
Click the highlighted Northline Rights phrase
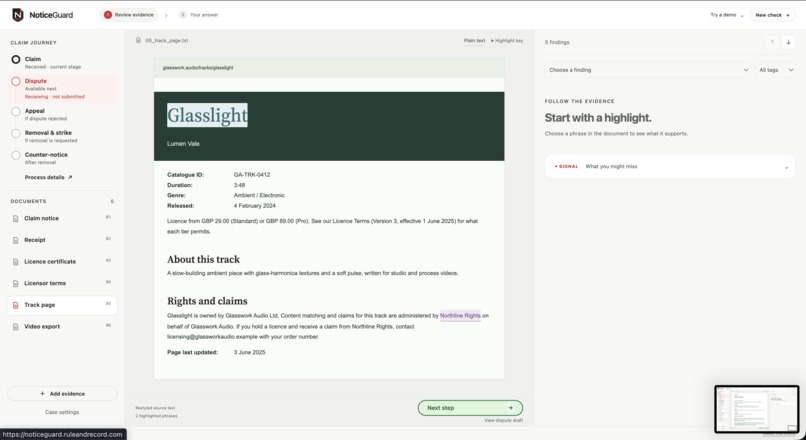tap(460, 316)
